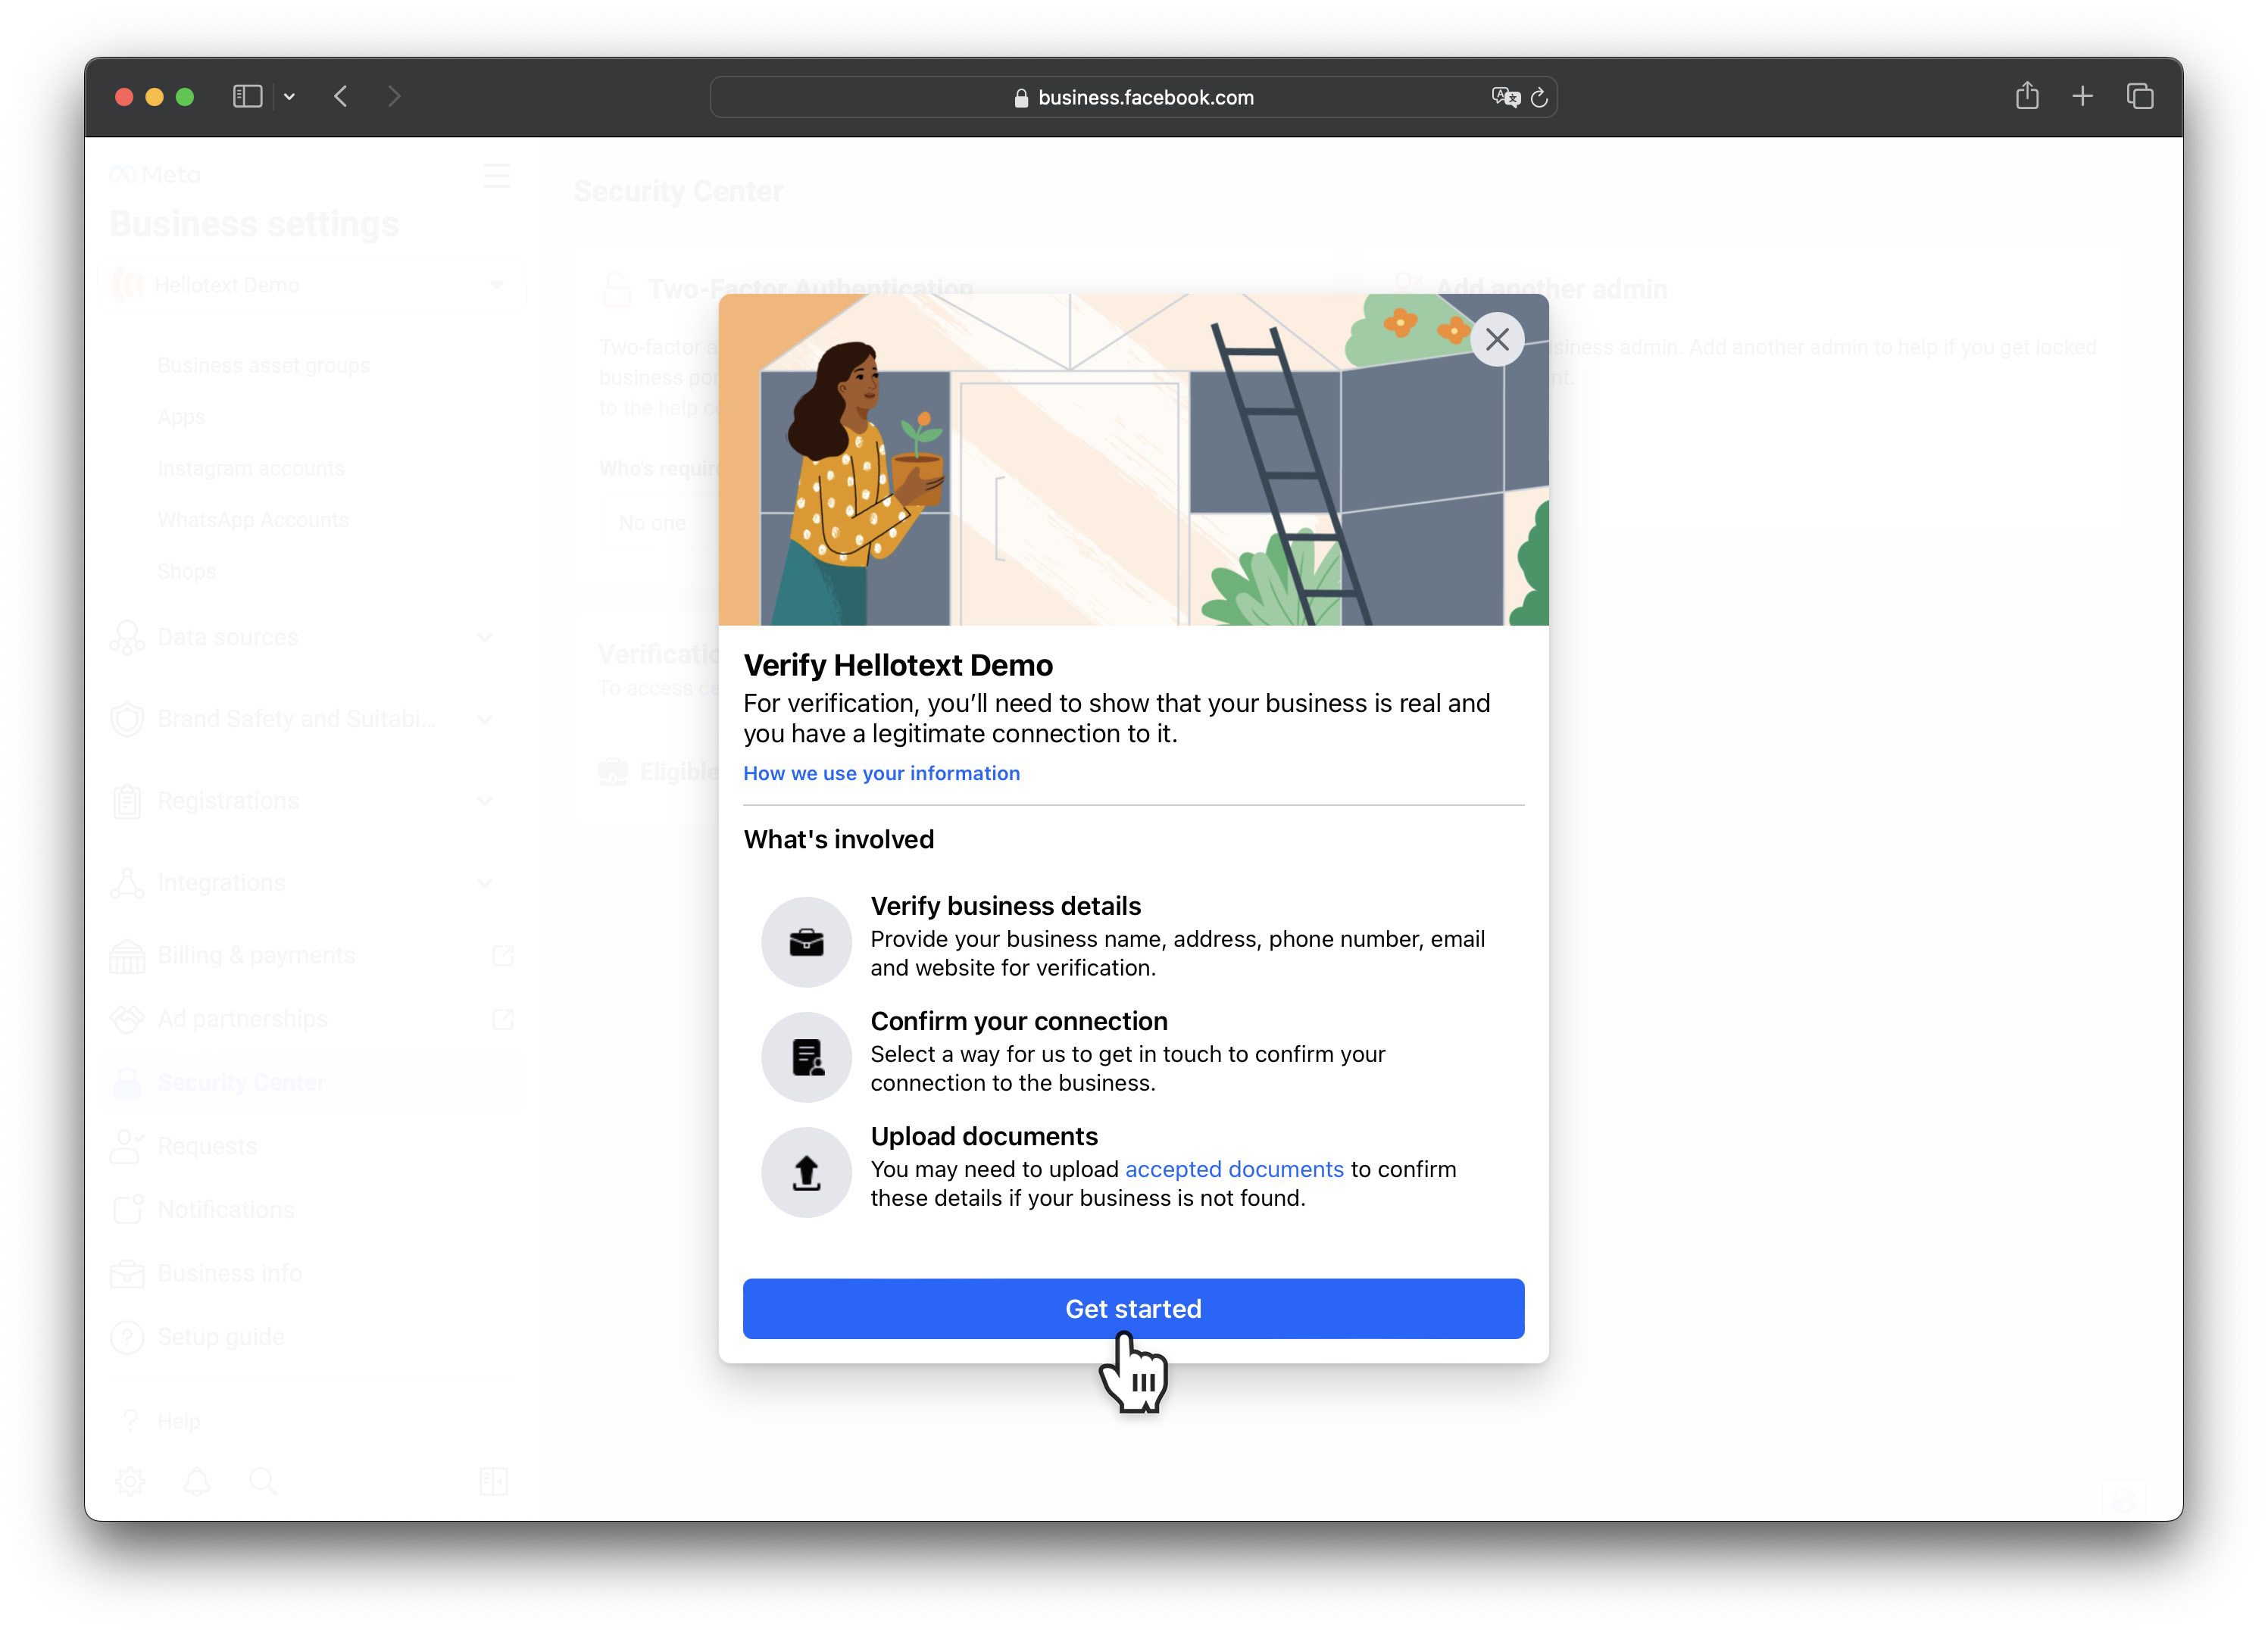Click the Notifications sidebar icon
2268x1633 pixels.
point(127,1209)
